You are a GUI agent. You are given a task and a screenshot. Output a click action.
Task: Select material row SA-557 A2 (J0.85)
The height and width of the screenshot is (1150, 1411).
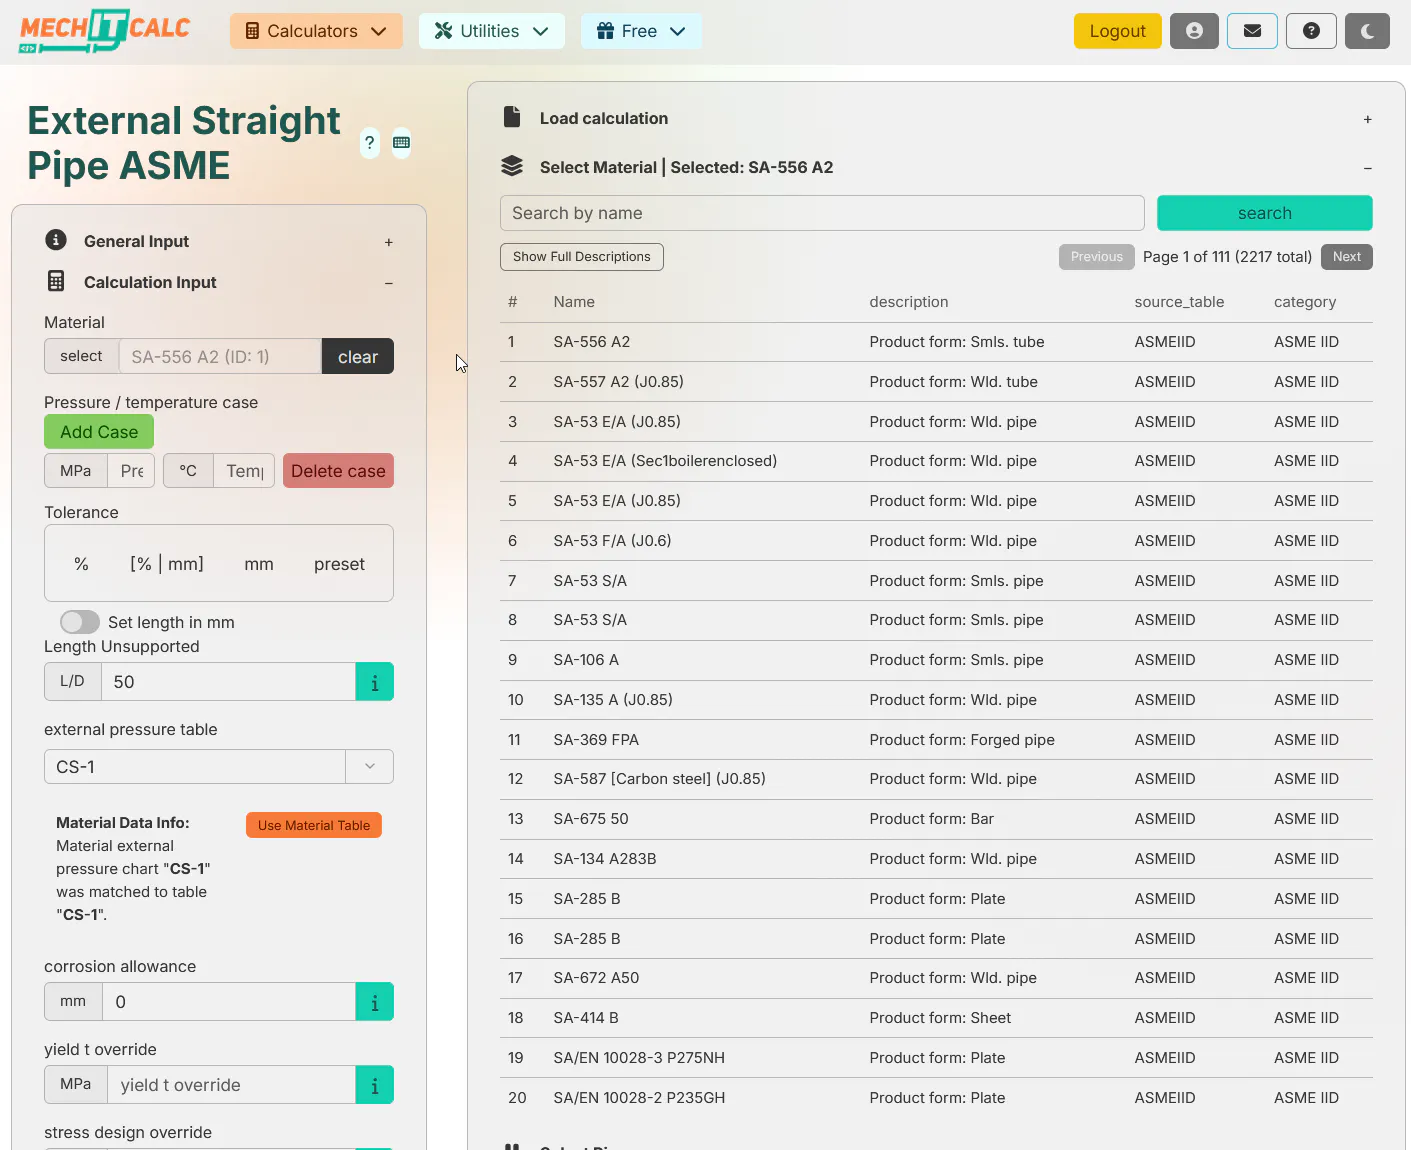click(x=936, y=382)
